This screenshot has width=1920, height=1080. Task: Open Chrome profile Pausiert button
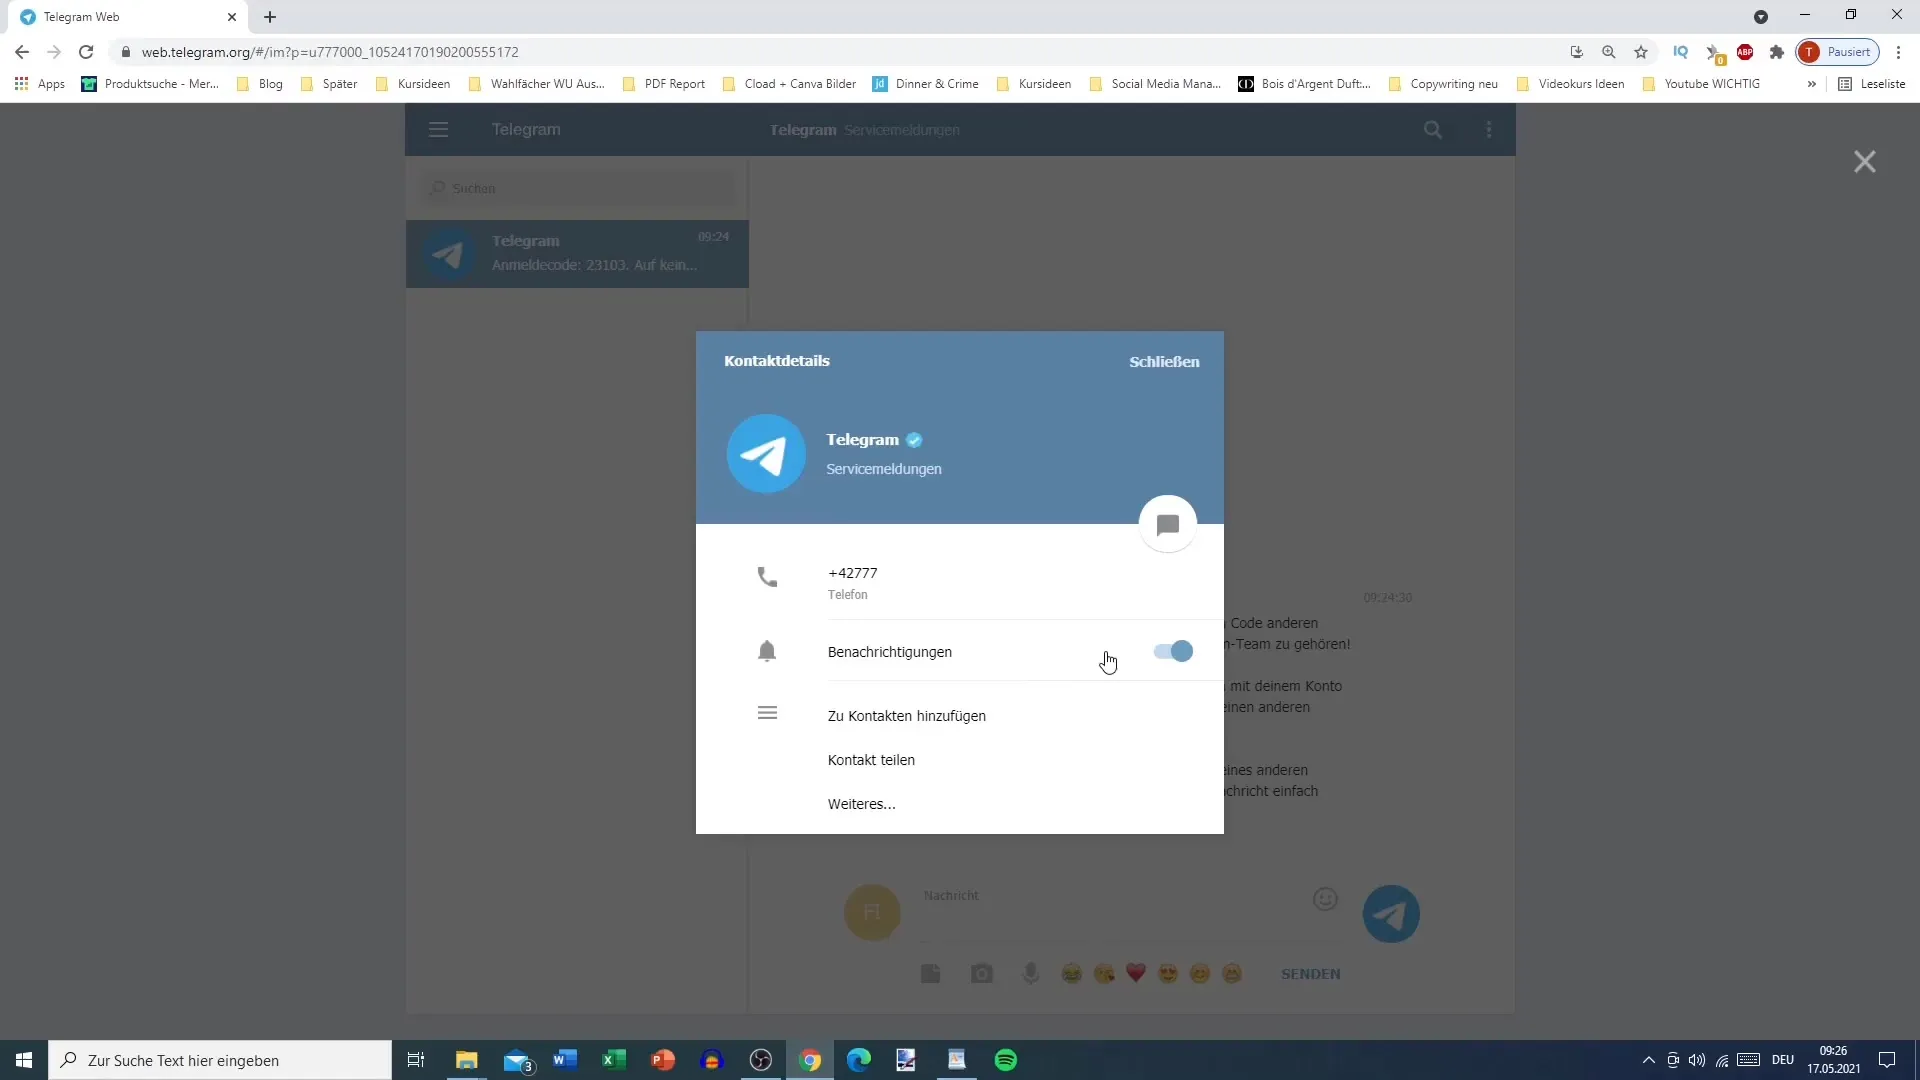coord(1838,52)
